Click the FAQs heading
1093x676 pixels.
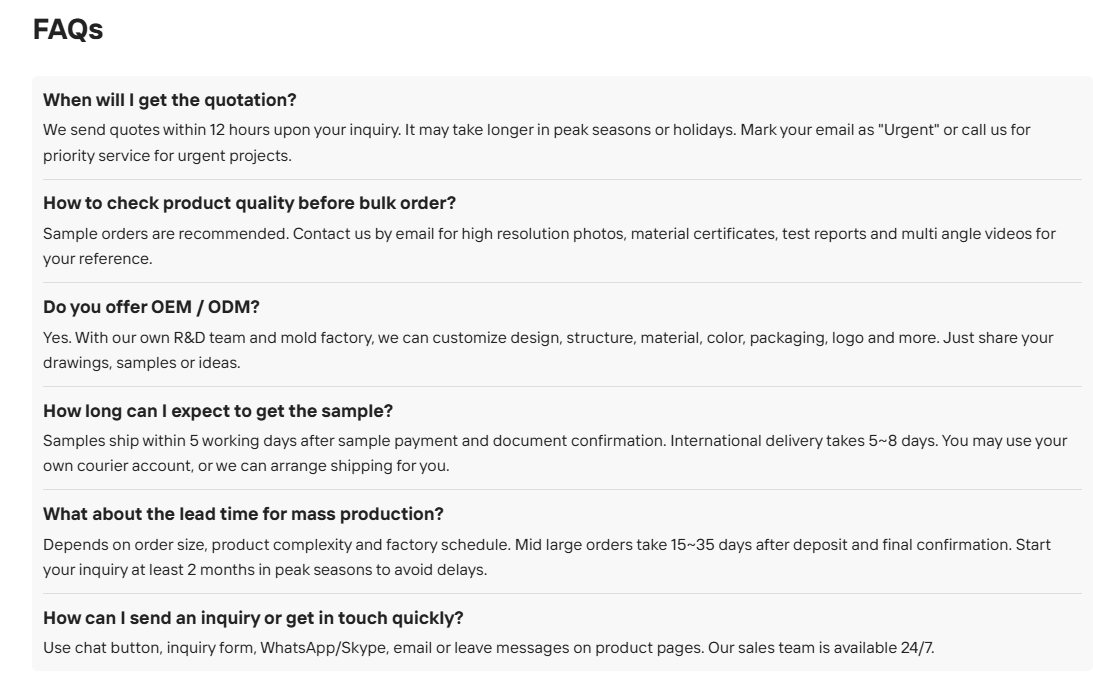[68, 29]
